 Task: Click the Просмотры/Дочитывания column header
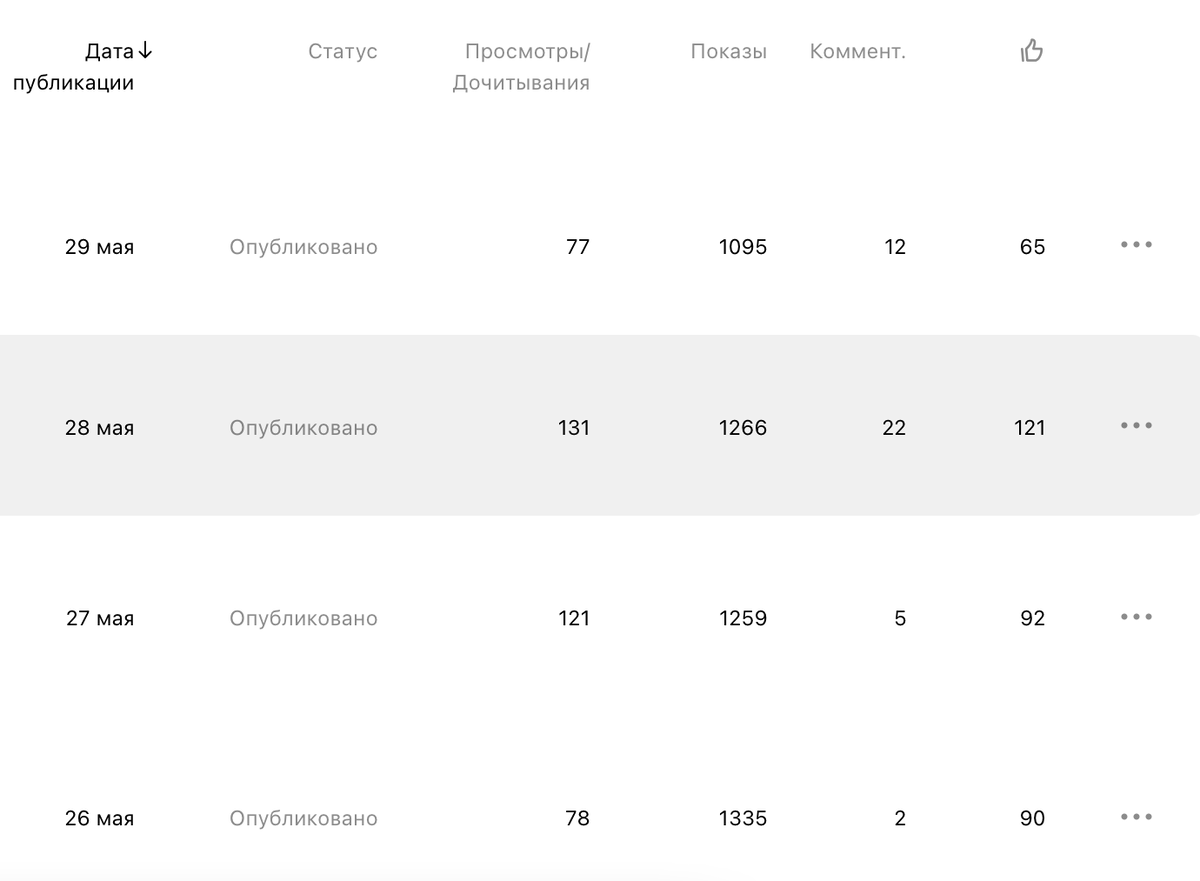(521, 67)
